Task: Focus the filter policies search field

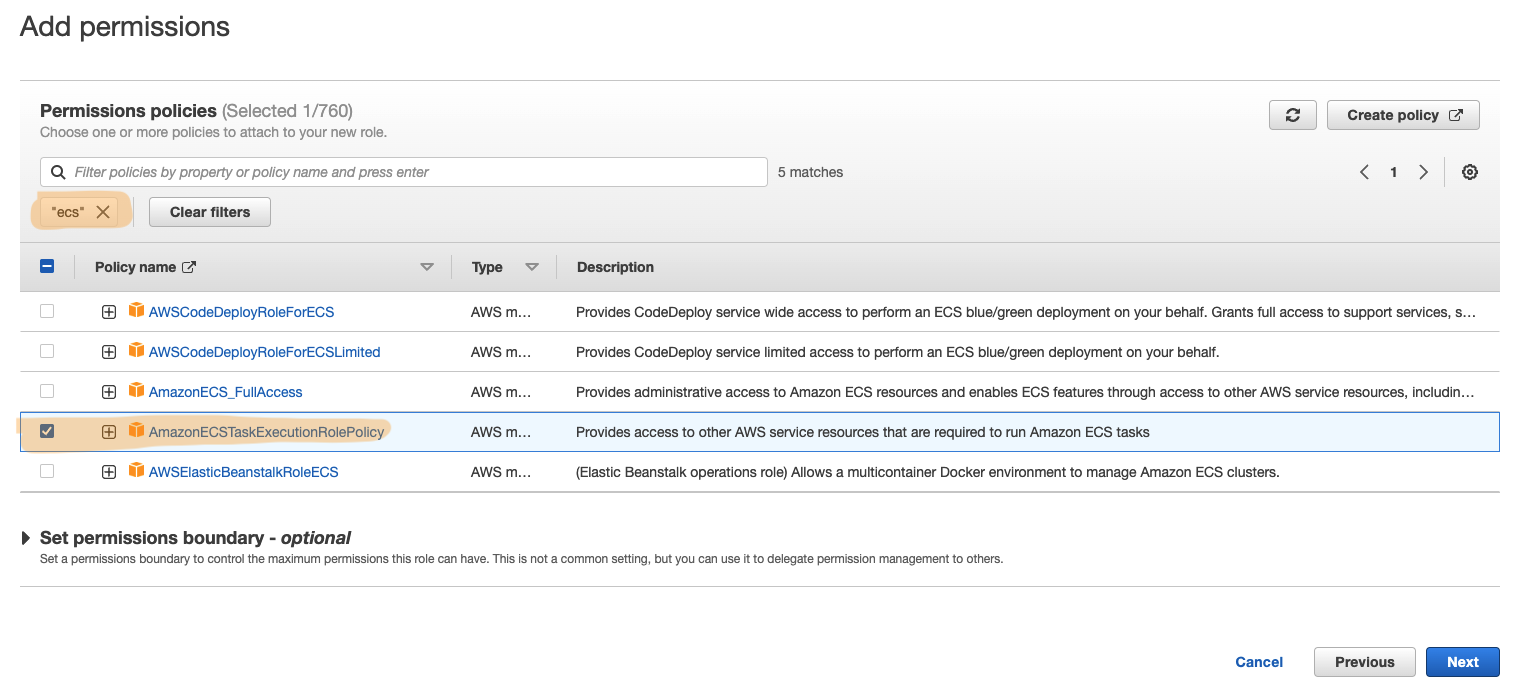Action: [x=404, y=172]
